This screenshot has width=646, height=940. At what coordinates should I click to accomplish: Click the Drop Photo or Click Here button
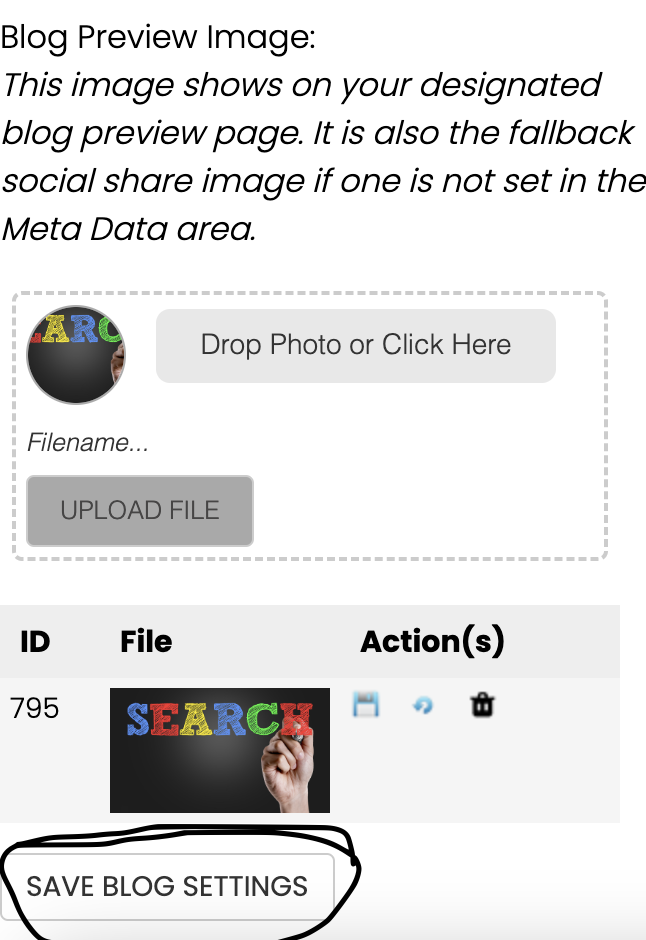tap(355, 345)
